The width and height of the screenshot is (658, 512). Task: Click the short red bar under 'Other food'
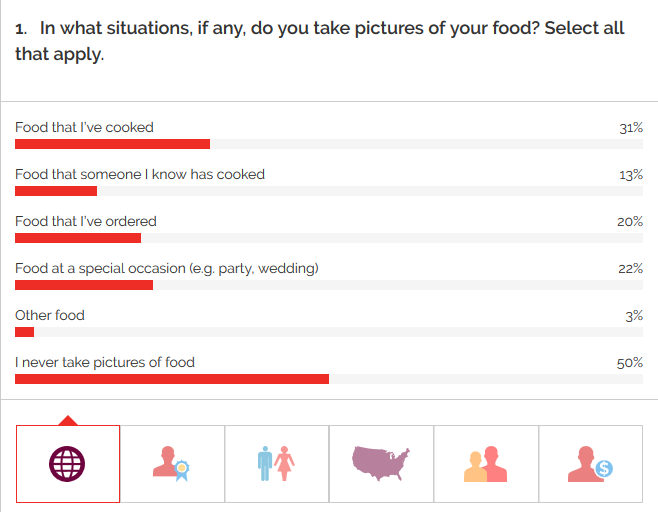pyautogui.click(x=25, y=332)
